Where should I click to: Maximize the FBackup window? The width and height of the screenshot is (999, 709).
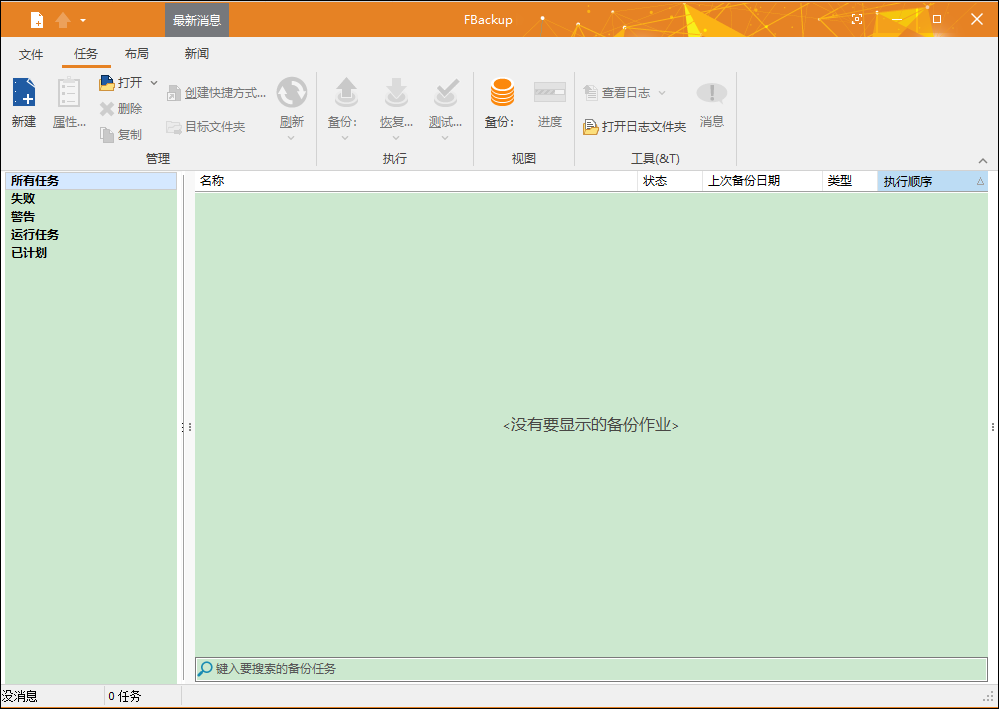[937, 19]
